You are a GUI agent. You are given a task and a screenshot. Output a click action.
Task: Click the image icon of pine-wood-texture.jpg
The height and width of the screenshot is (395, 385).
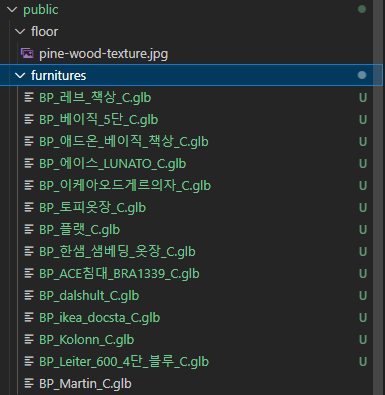27,53
